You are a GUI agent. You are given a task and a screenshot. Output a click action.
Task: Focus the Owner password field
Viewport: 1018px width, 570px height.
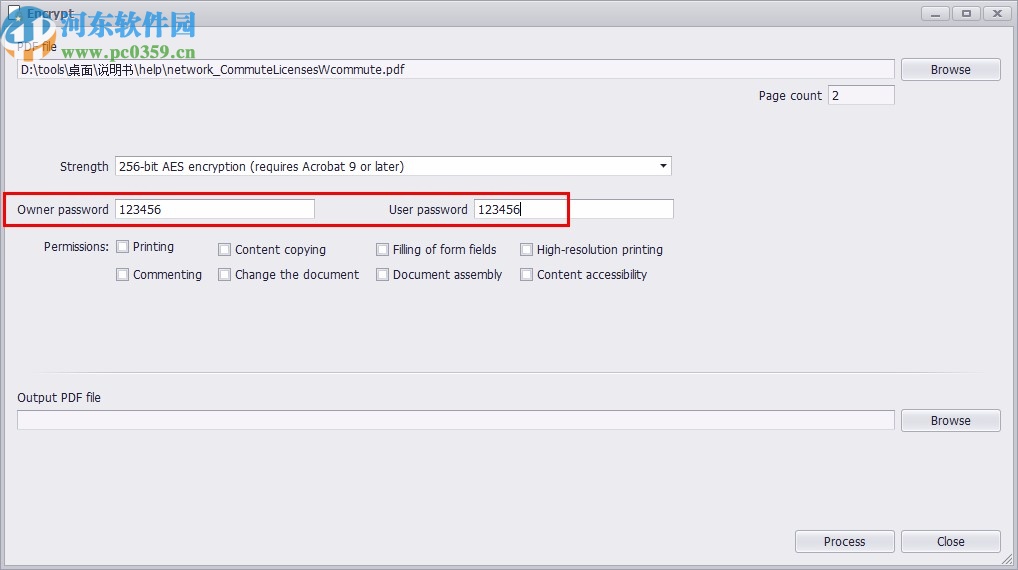(x=215, y=209)
